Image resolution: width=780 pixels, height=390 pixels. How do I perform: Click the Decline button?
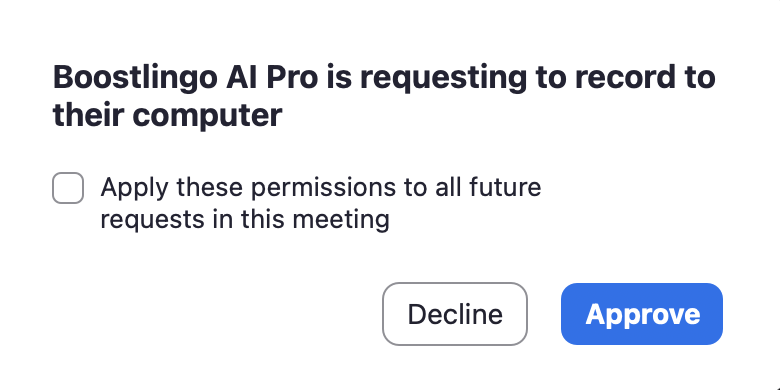point(455,314)
